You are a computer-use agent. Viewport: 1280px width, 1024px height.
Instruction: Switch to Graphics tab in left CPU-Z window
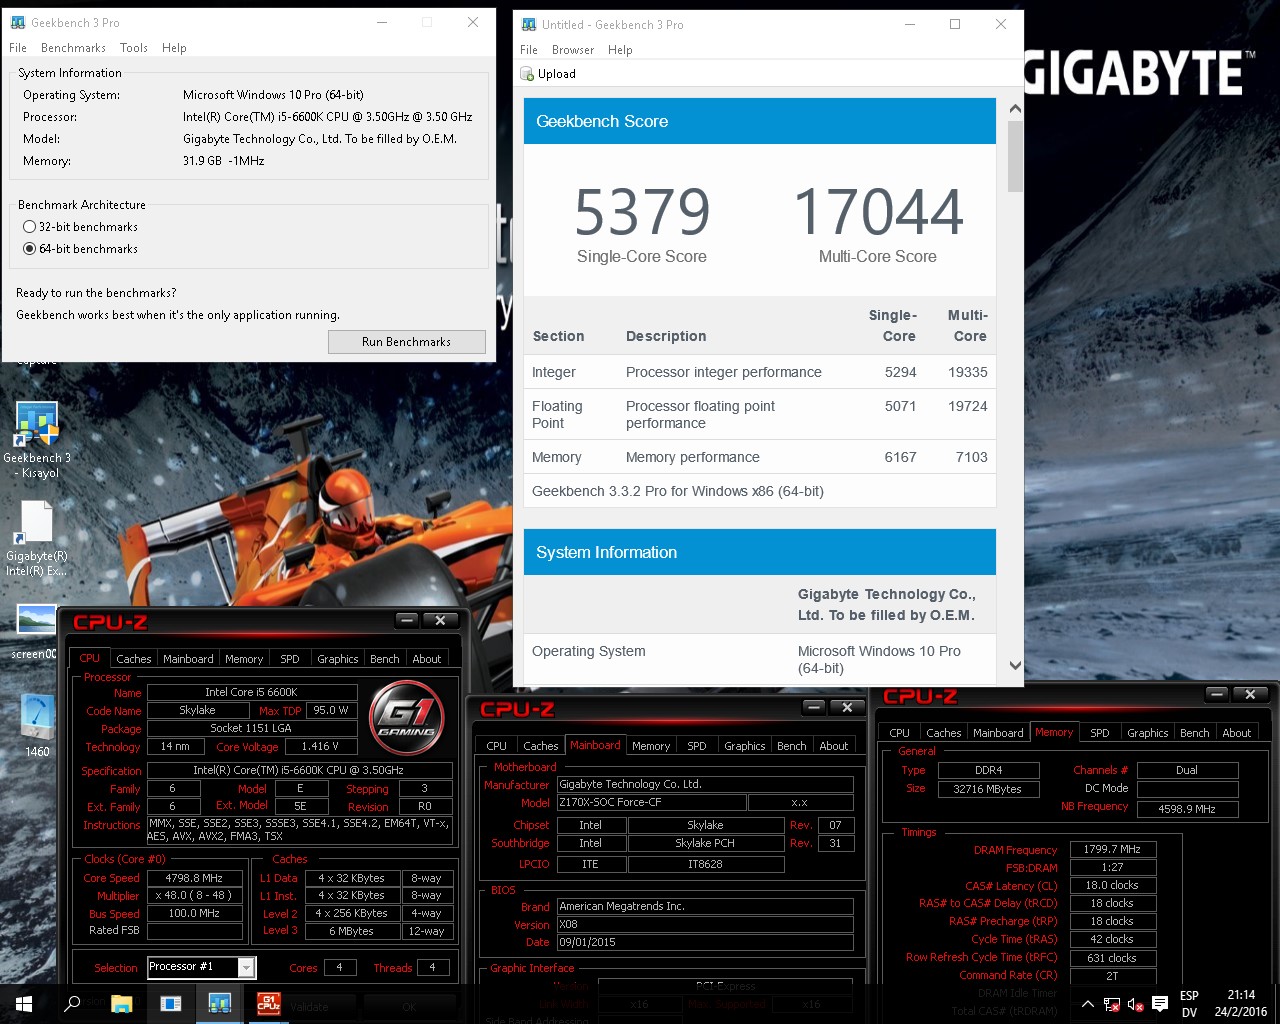[338, 659]
